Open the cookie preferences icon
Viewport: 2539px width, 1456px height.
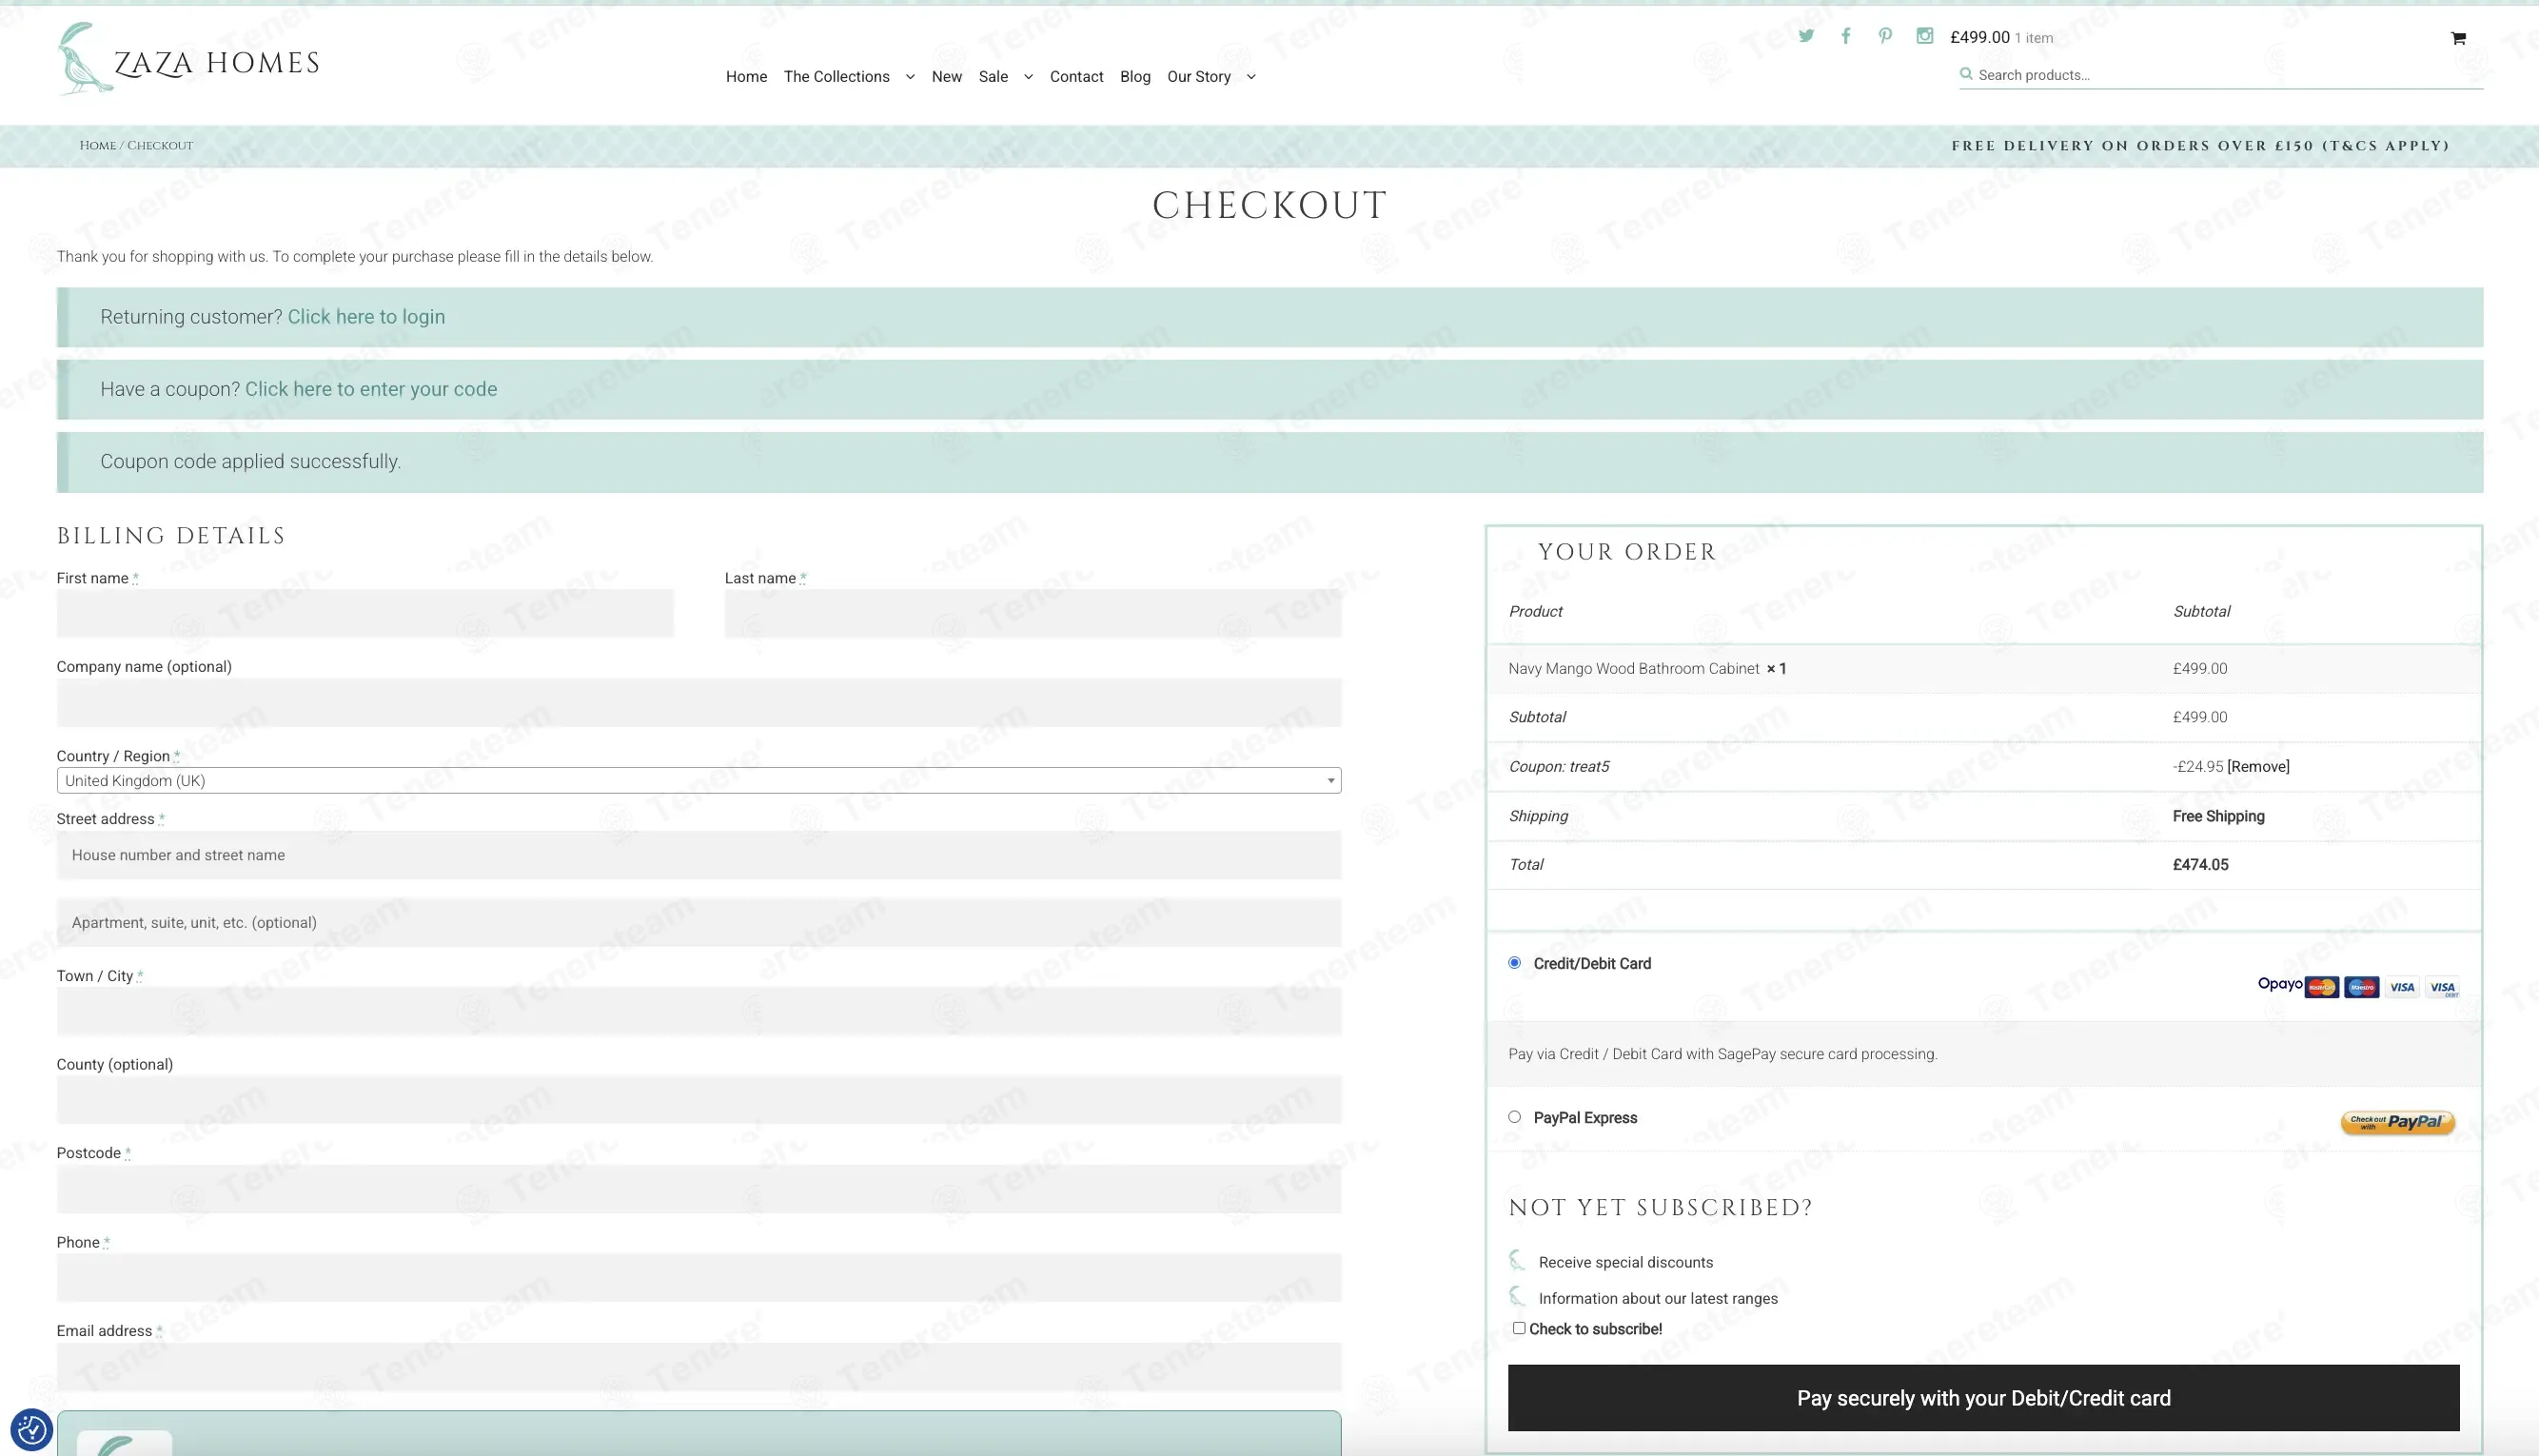click(x=31, y=1429)
